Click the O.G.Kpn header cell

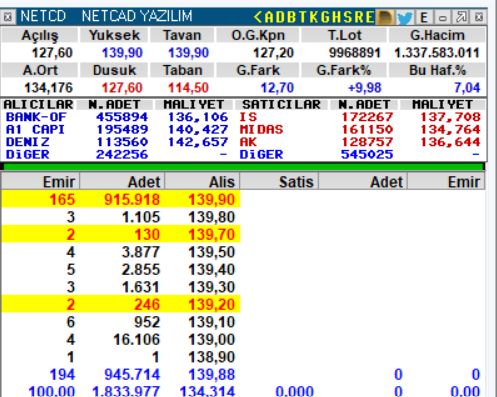click(258, 35)
